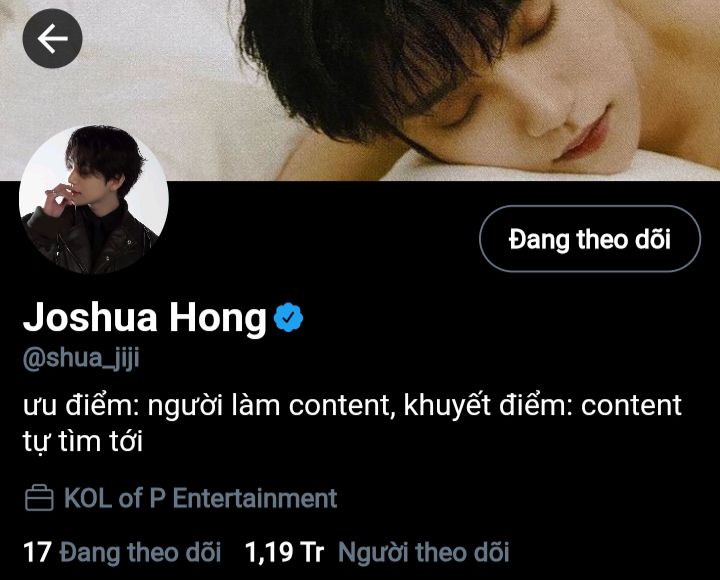
Task: Open the 1,19 Tr followers count
Action: tap(285, 552)
